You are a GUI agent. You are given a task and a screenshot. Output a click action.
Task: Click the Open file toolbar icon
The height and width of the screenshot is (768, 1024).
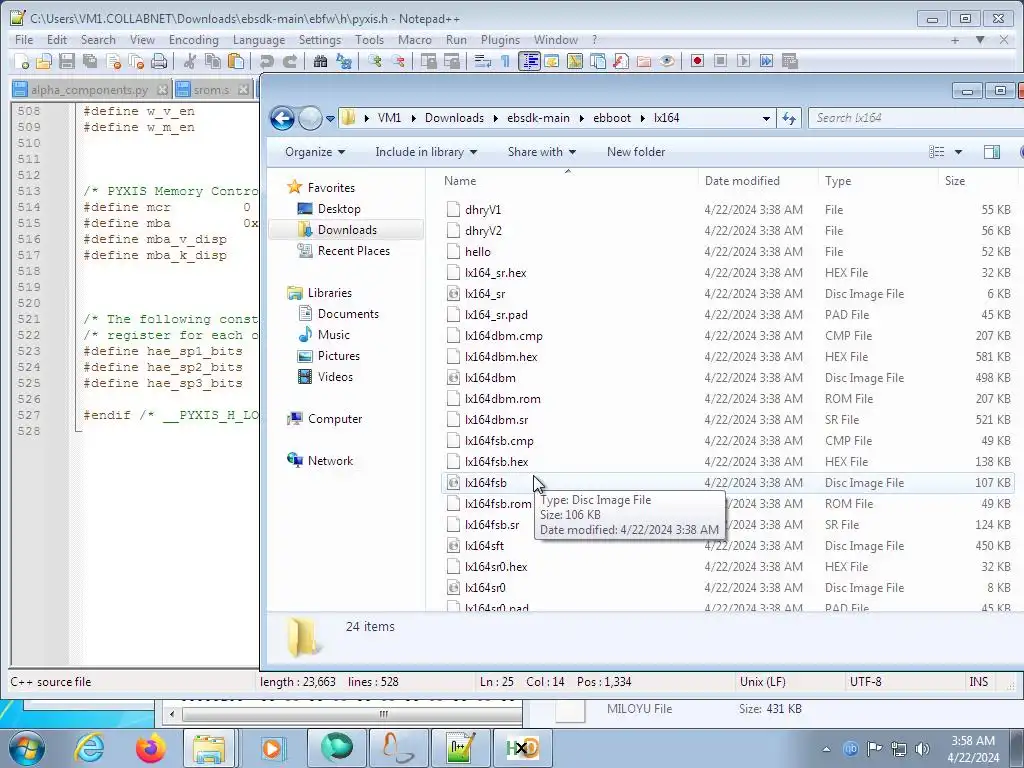click(x=44, y=61)
